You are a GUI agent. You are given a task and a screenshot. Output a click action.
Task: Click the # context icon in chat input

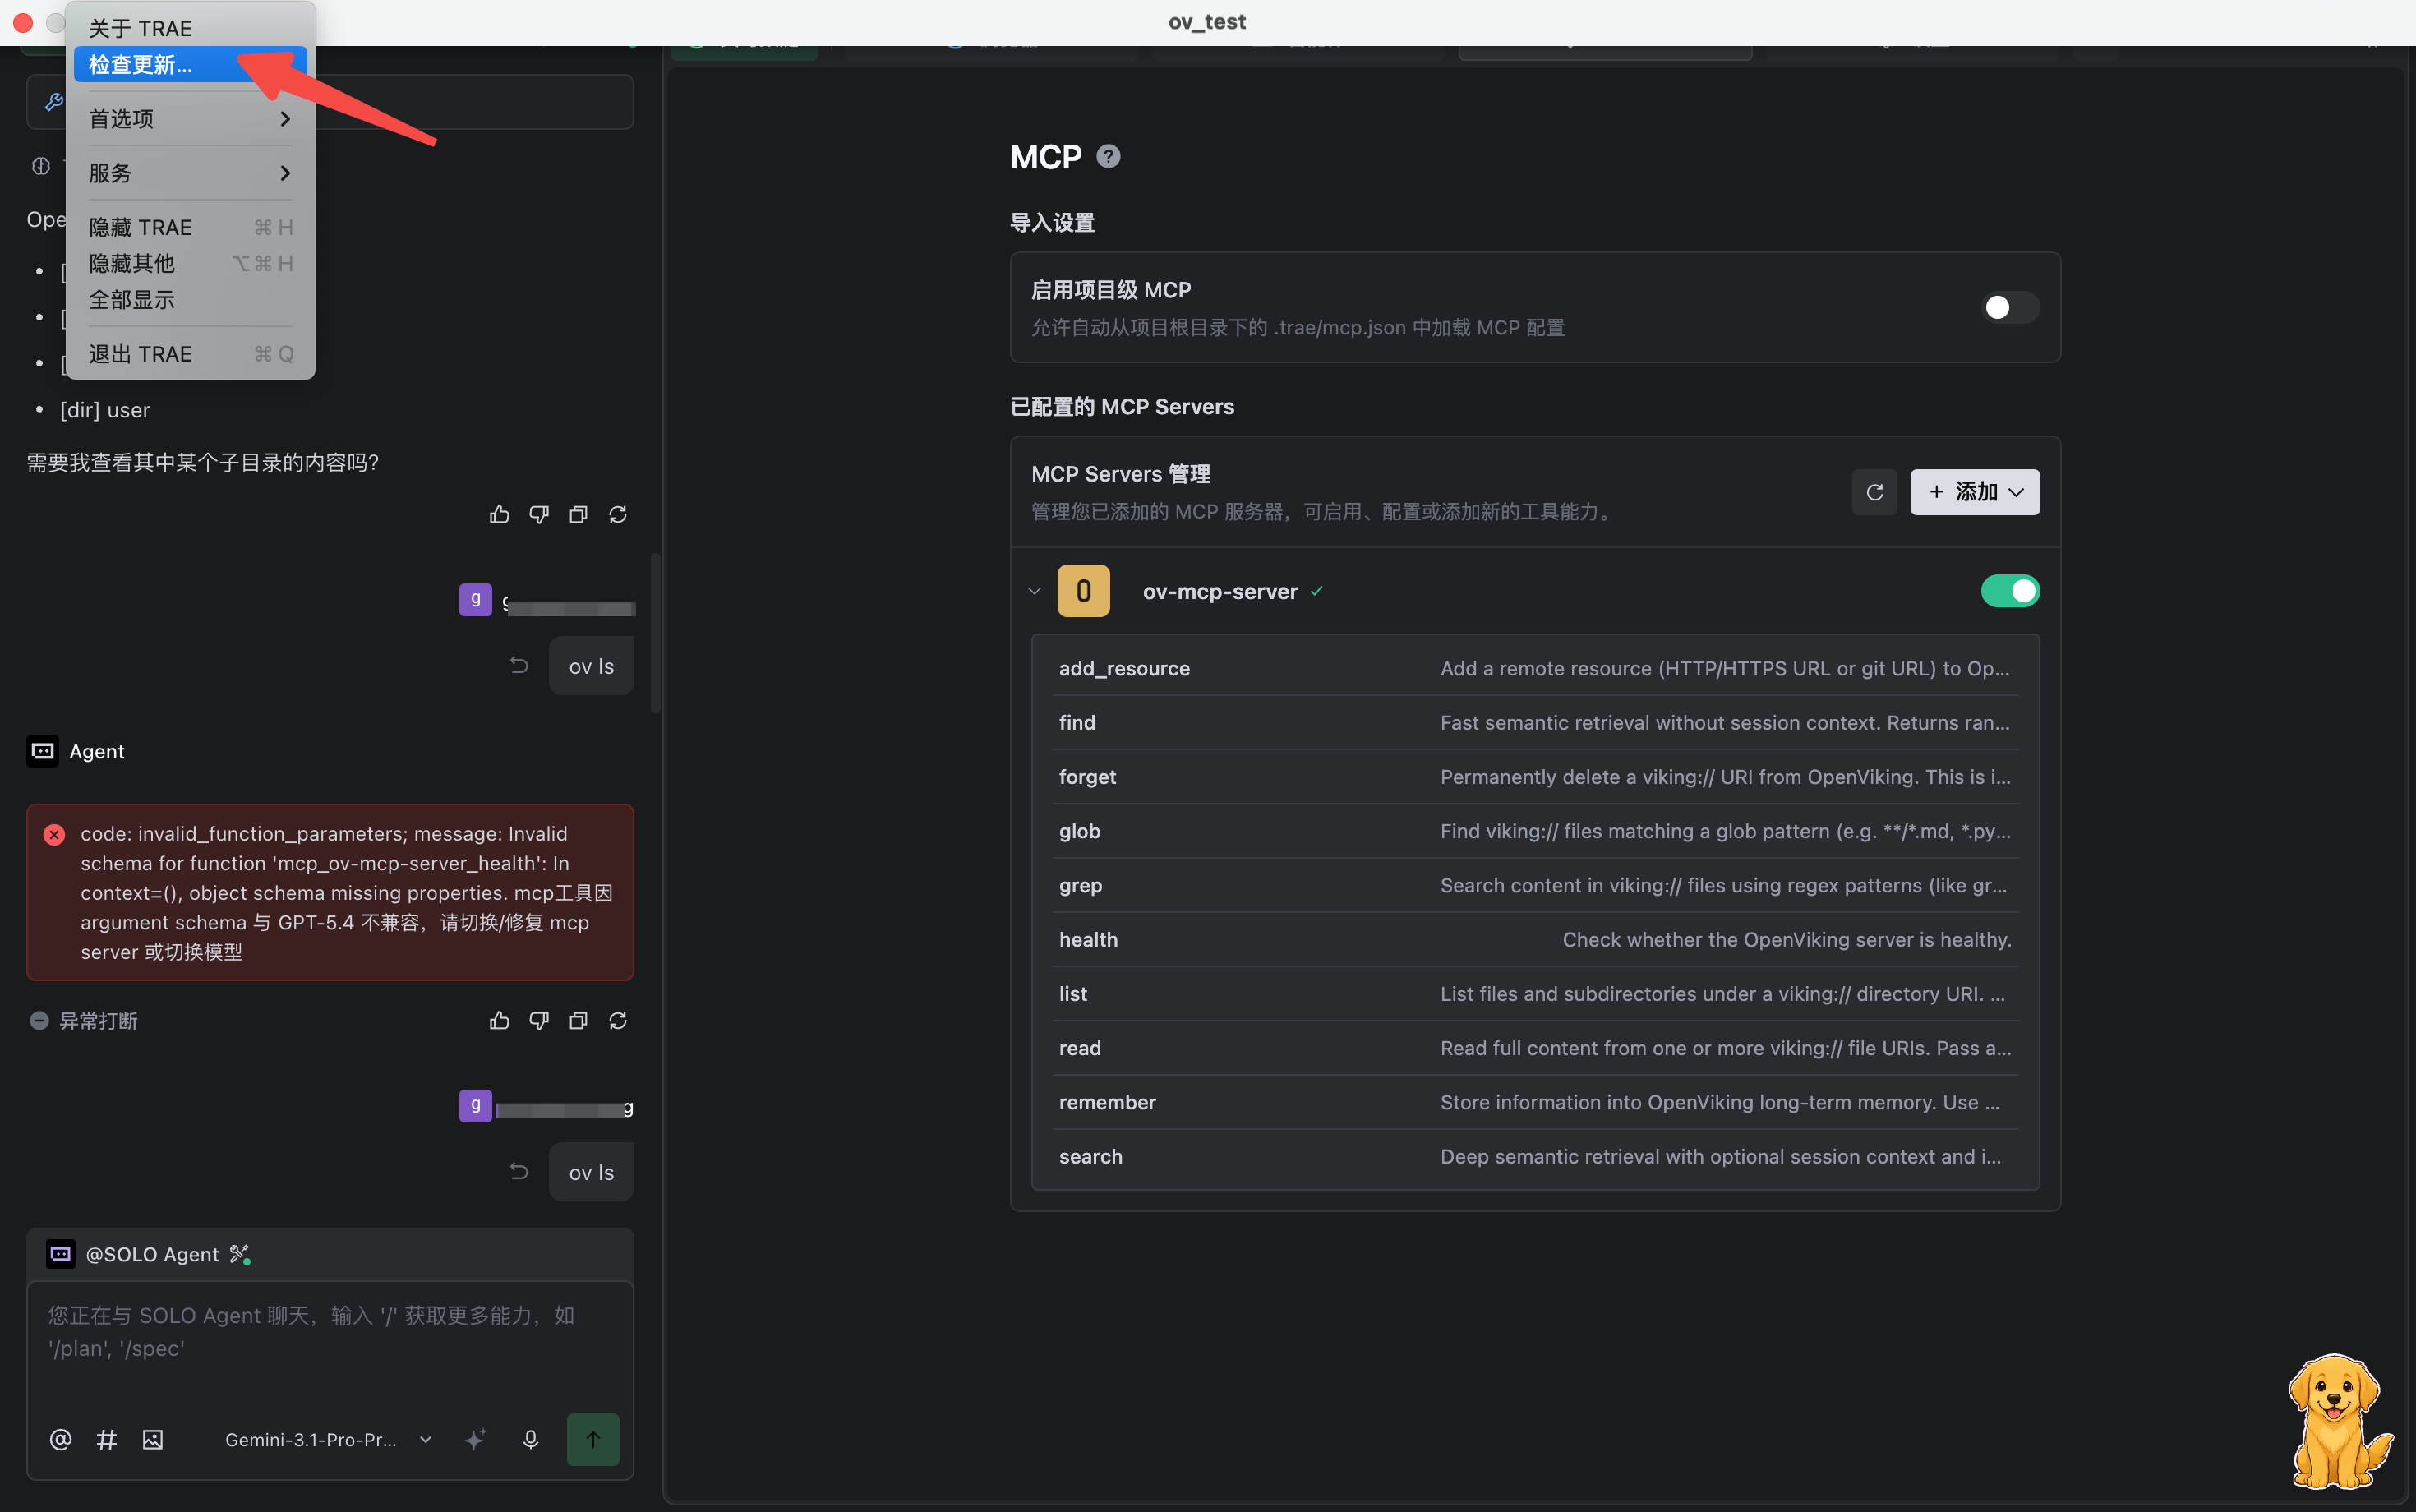pos(107,1439)
